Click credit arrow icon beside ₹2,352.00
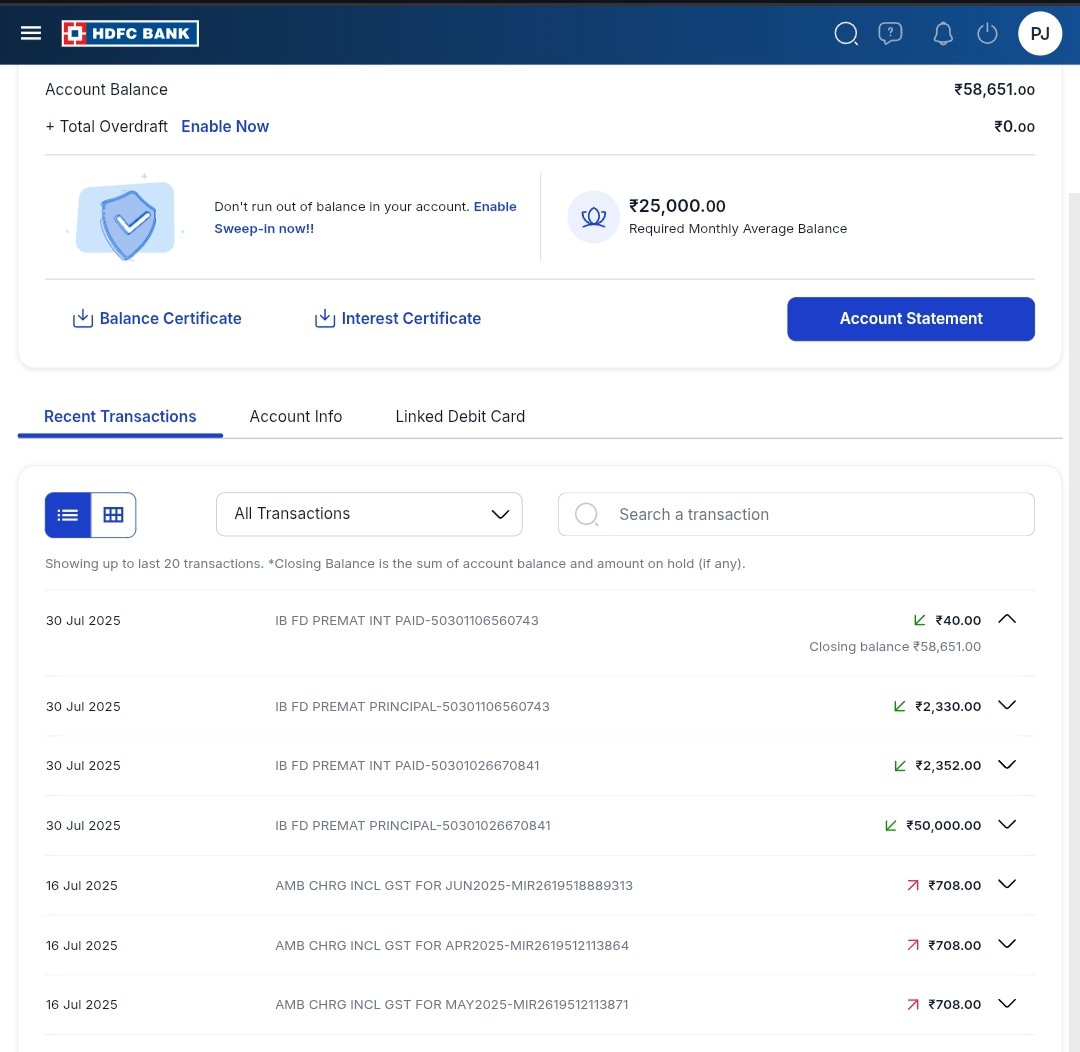Viewport: 1080px width, 1052px height. click(x=900, y=765)
